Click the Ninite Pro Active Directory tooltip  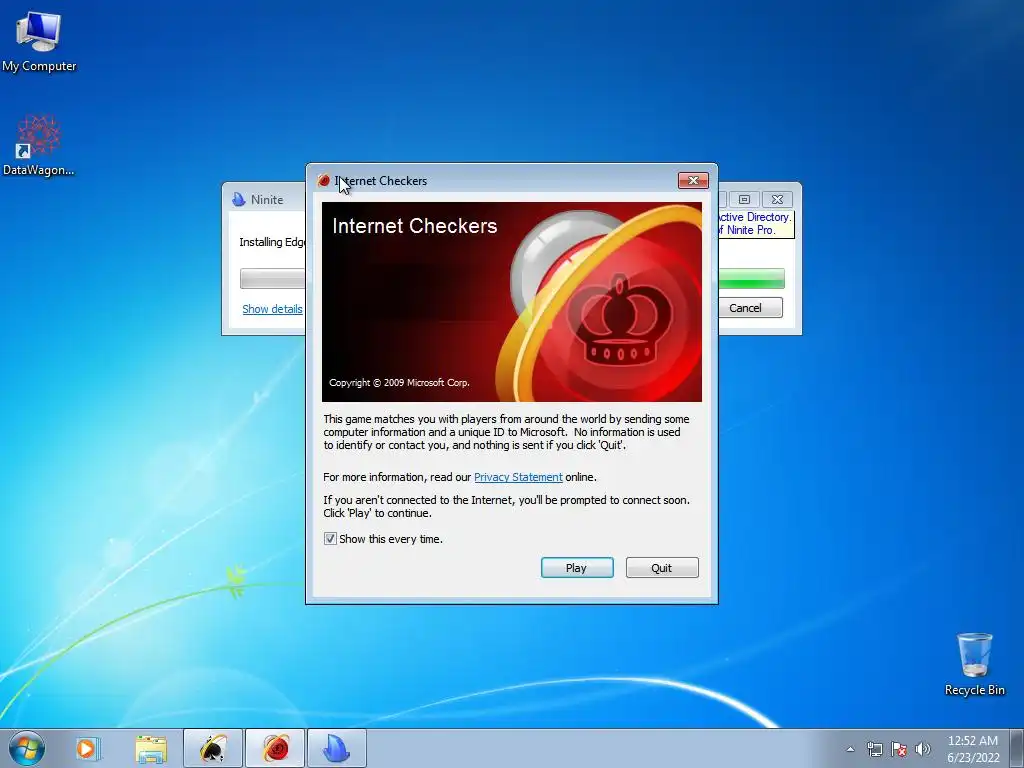coord(756,223)
